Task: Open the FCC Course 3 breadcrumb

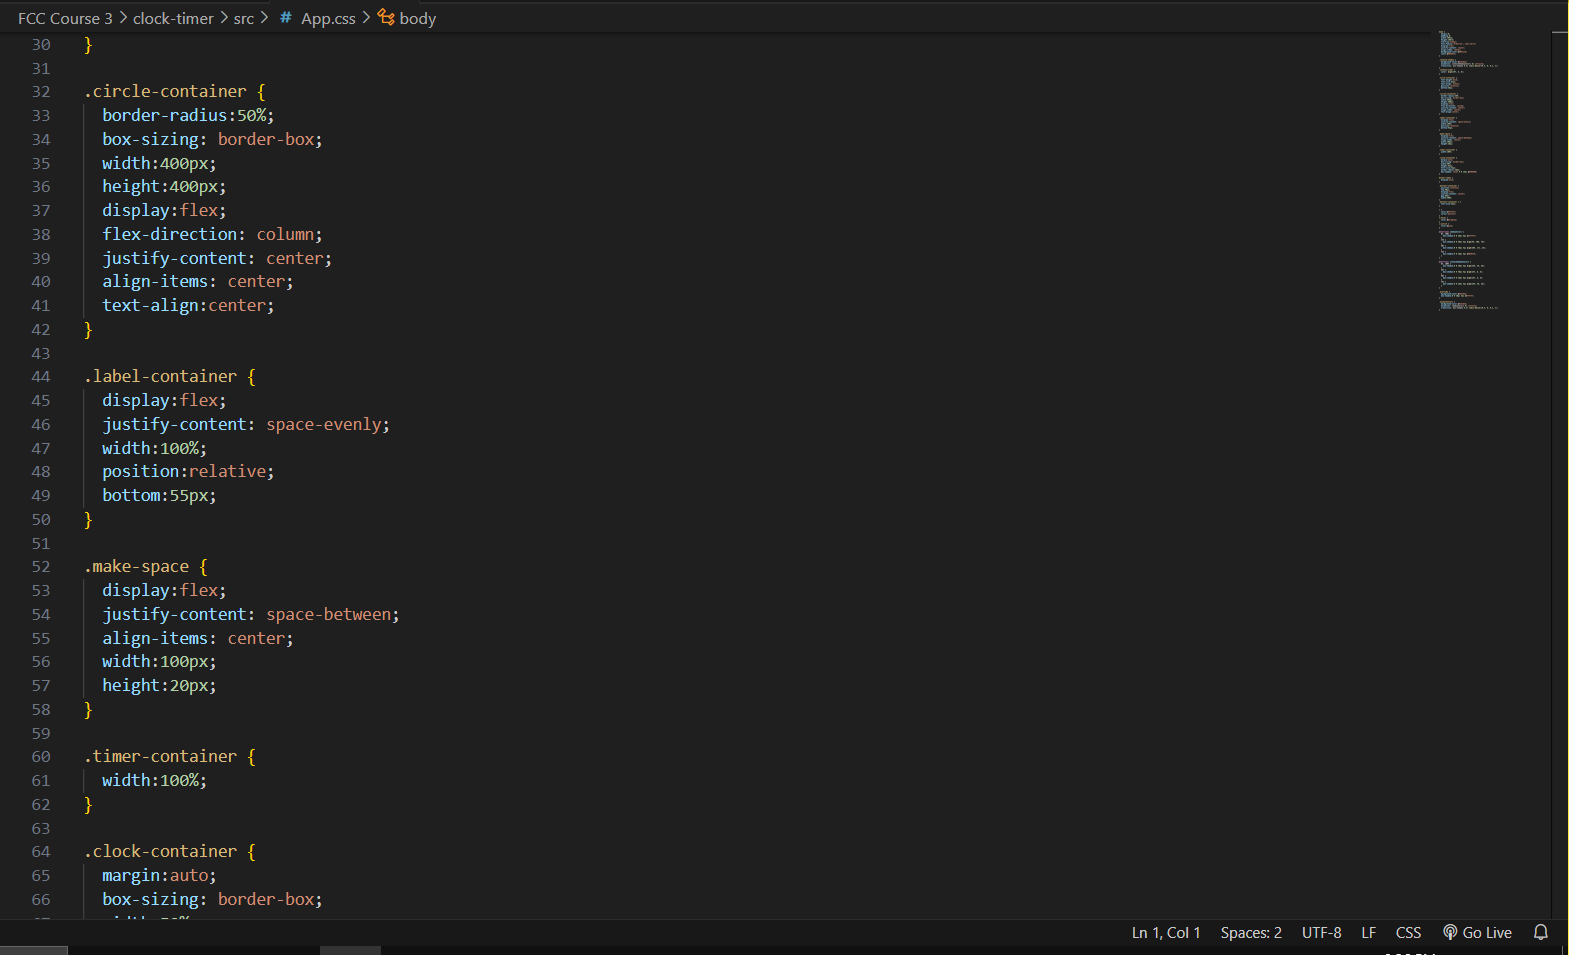Action: click(x=65, y=18)
